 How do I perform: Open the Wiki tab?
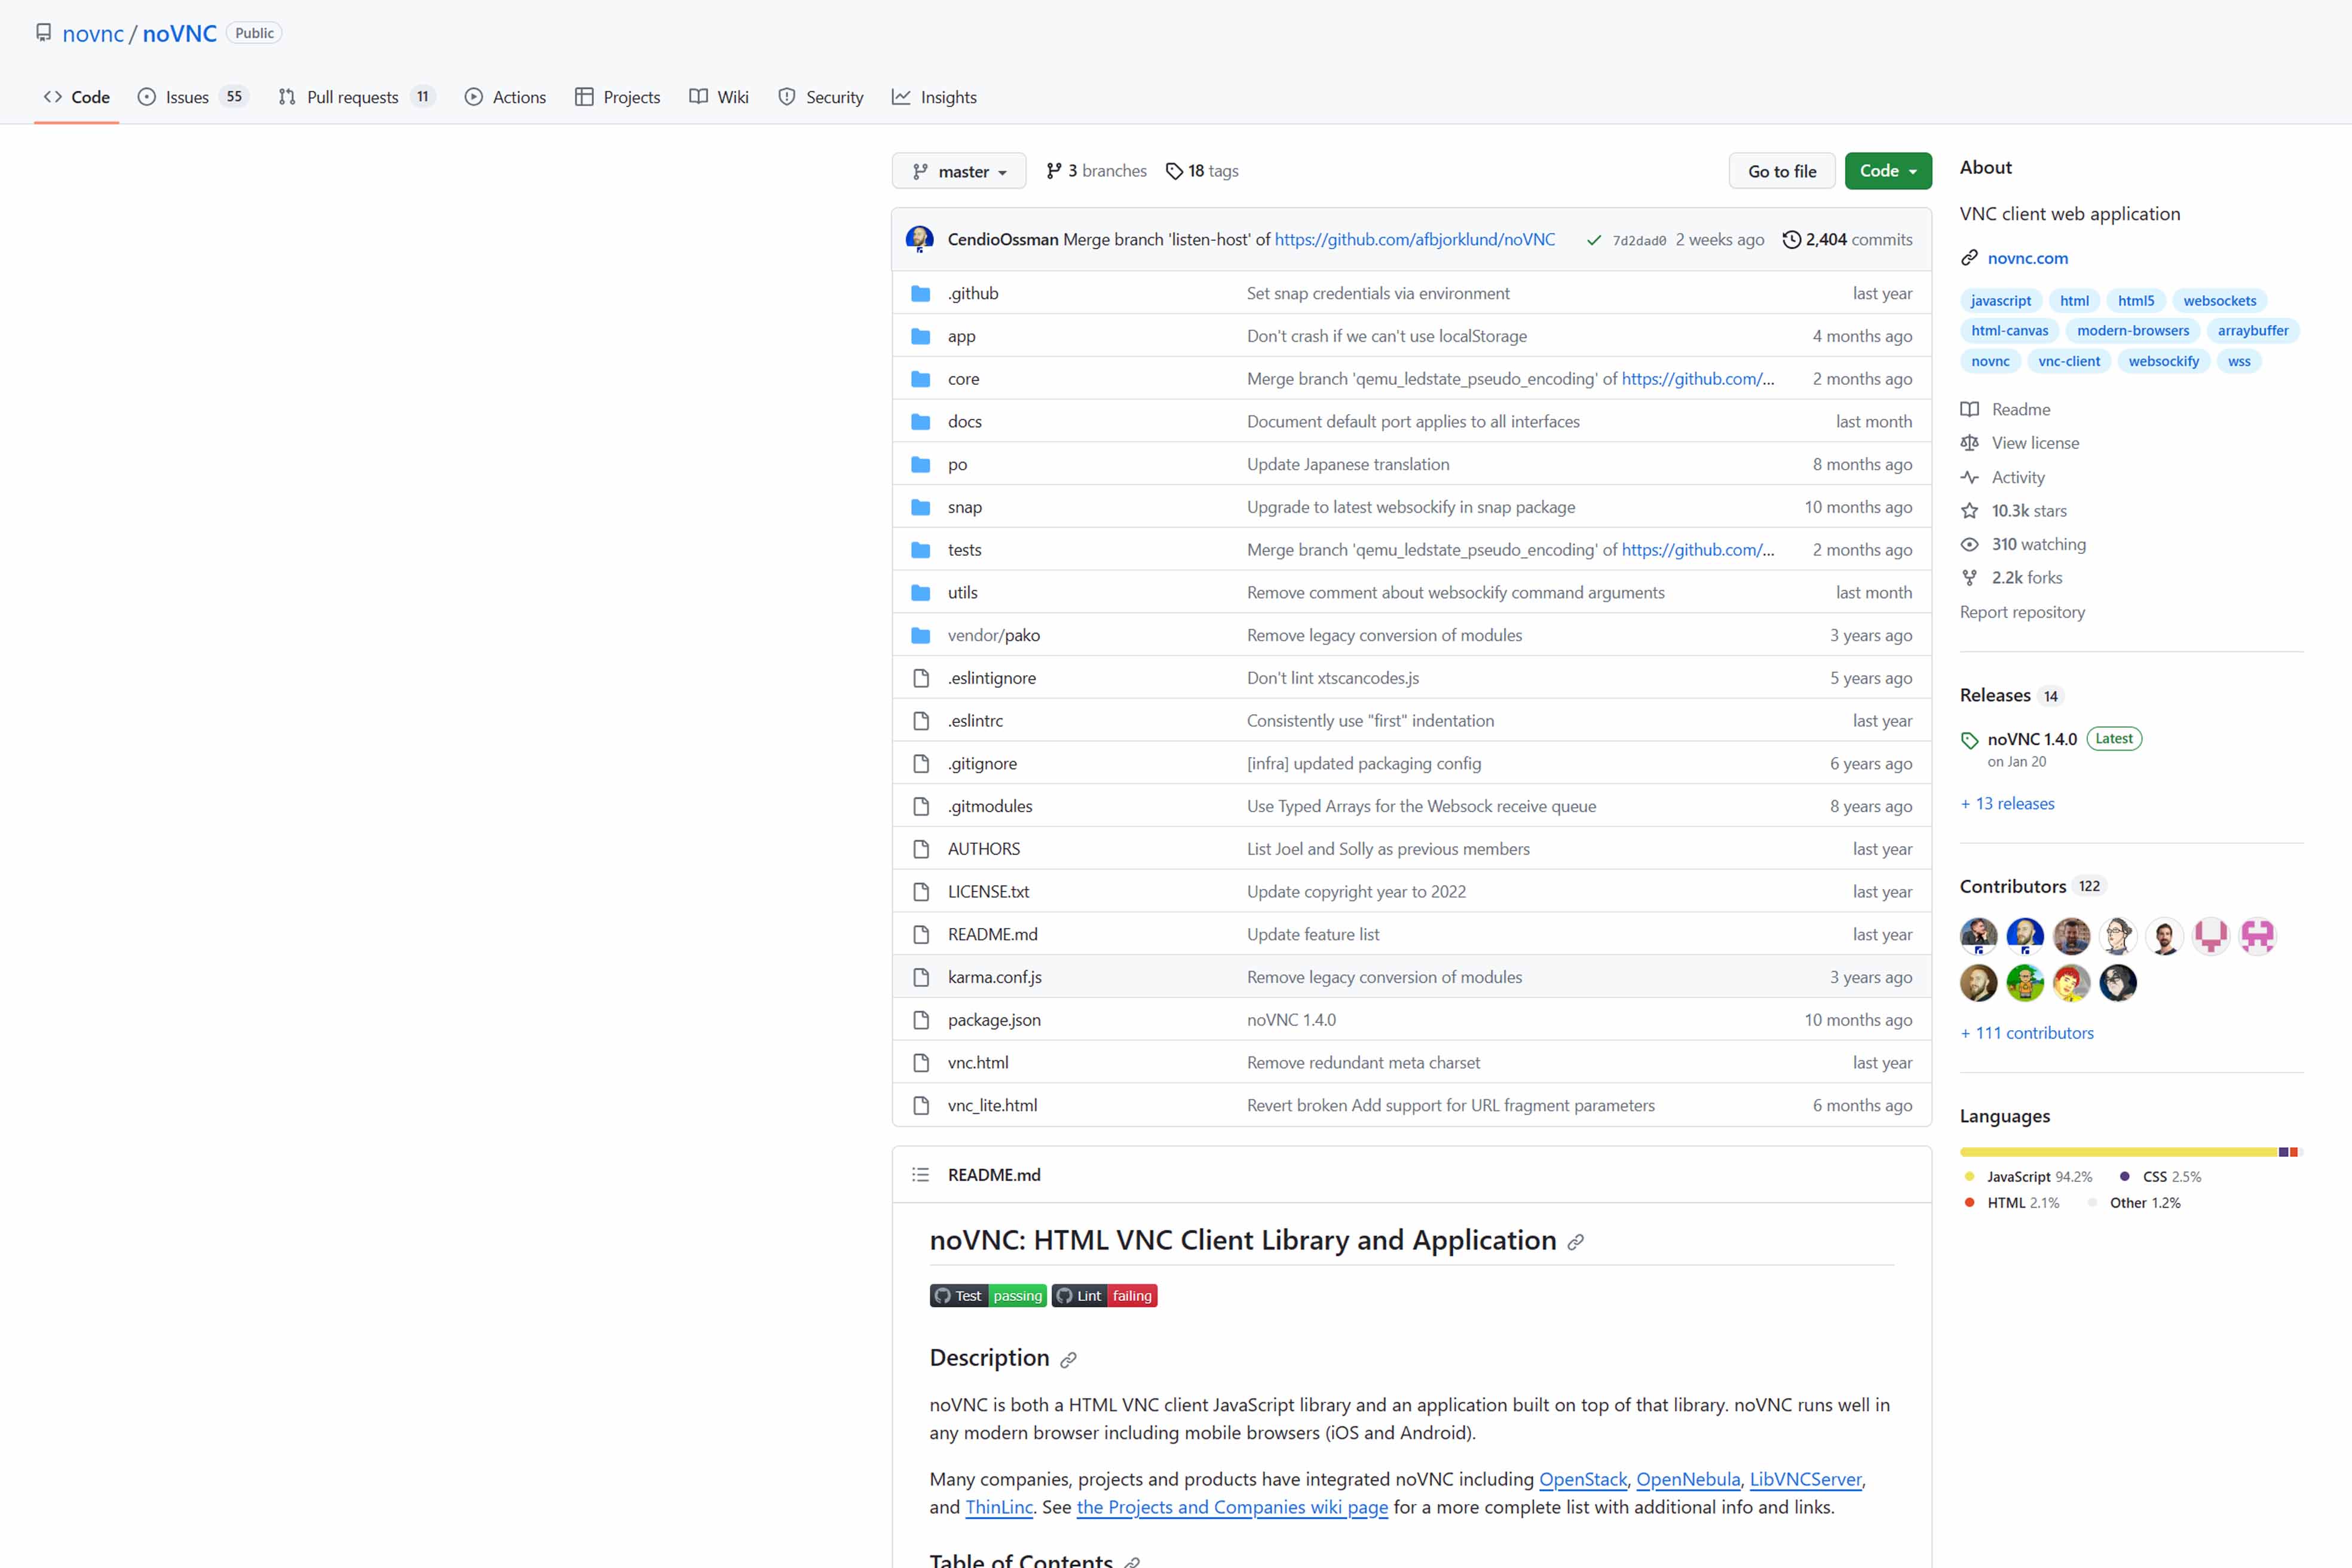tap(719, 97)
